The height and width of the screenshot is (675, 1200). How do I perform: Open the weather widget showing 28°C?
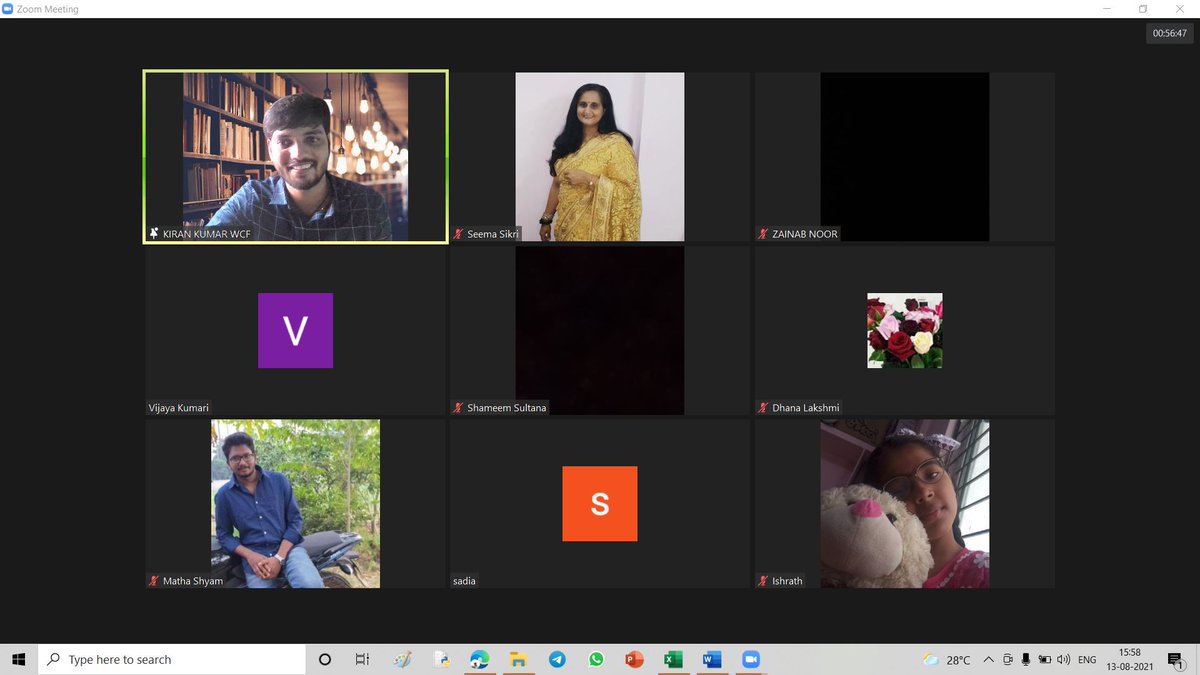pyautogui.click(x=946, y=659)
